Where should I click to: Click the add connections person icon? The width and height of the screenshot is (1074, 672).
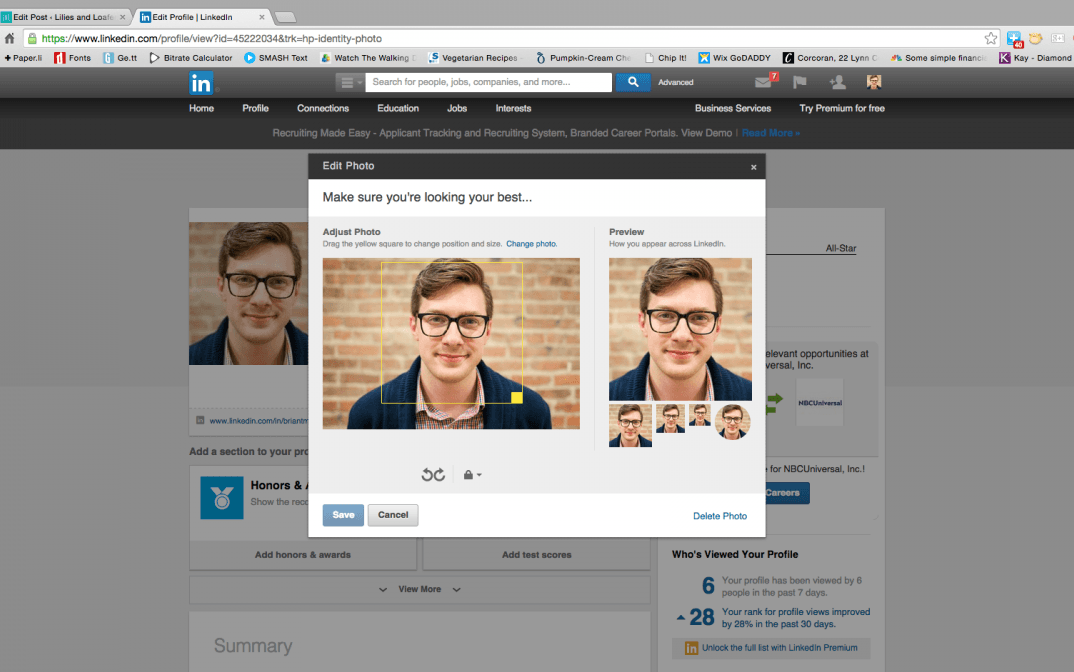click(x=836, y=82)
